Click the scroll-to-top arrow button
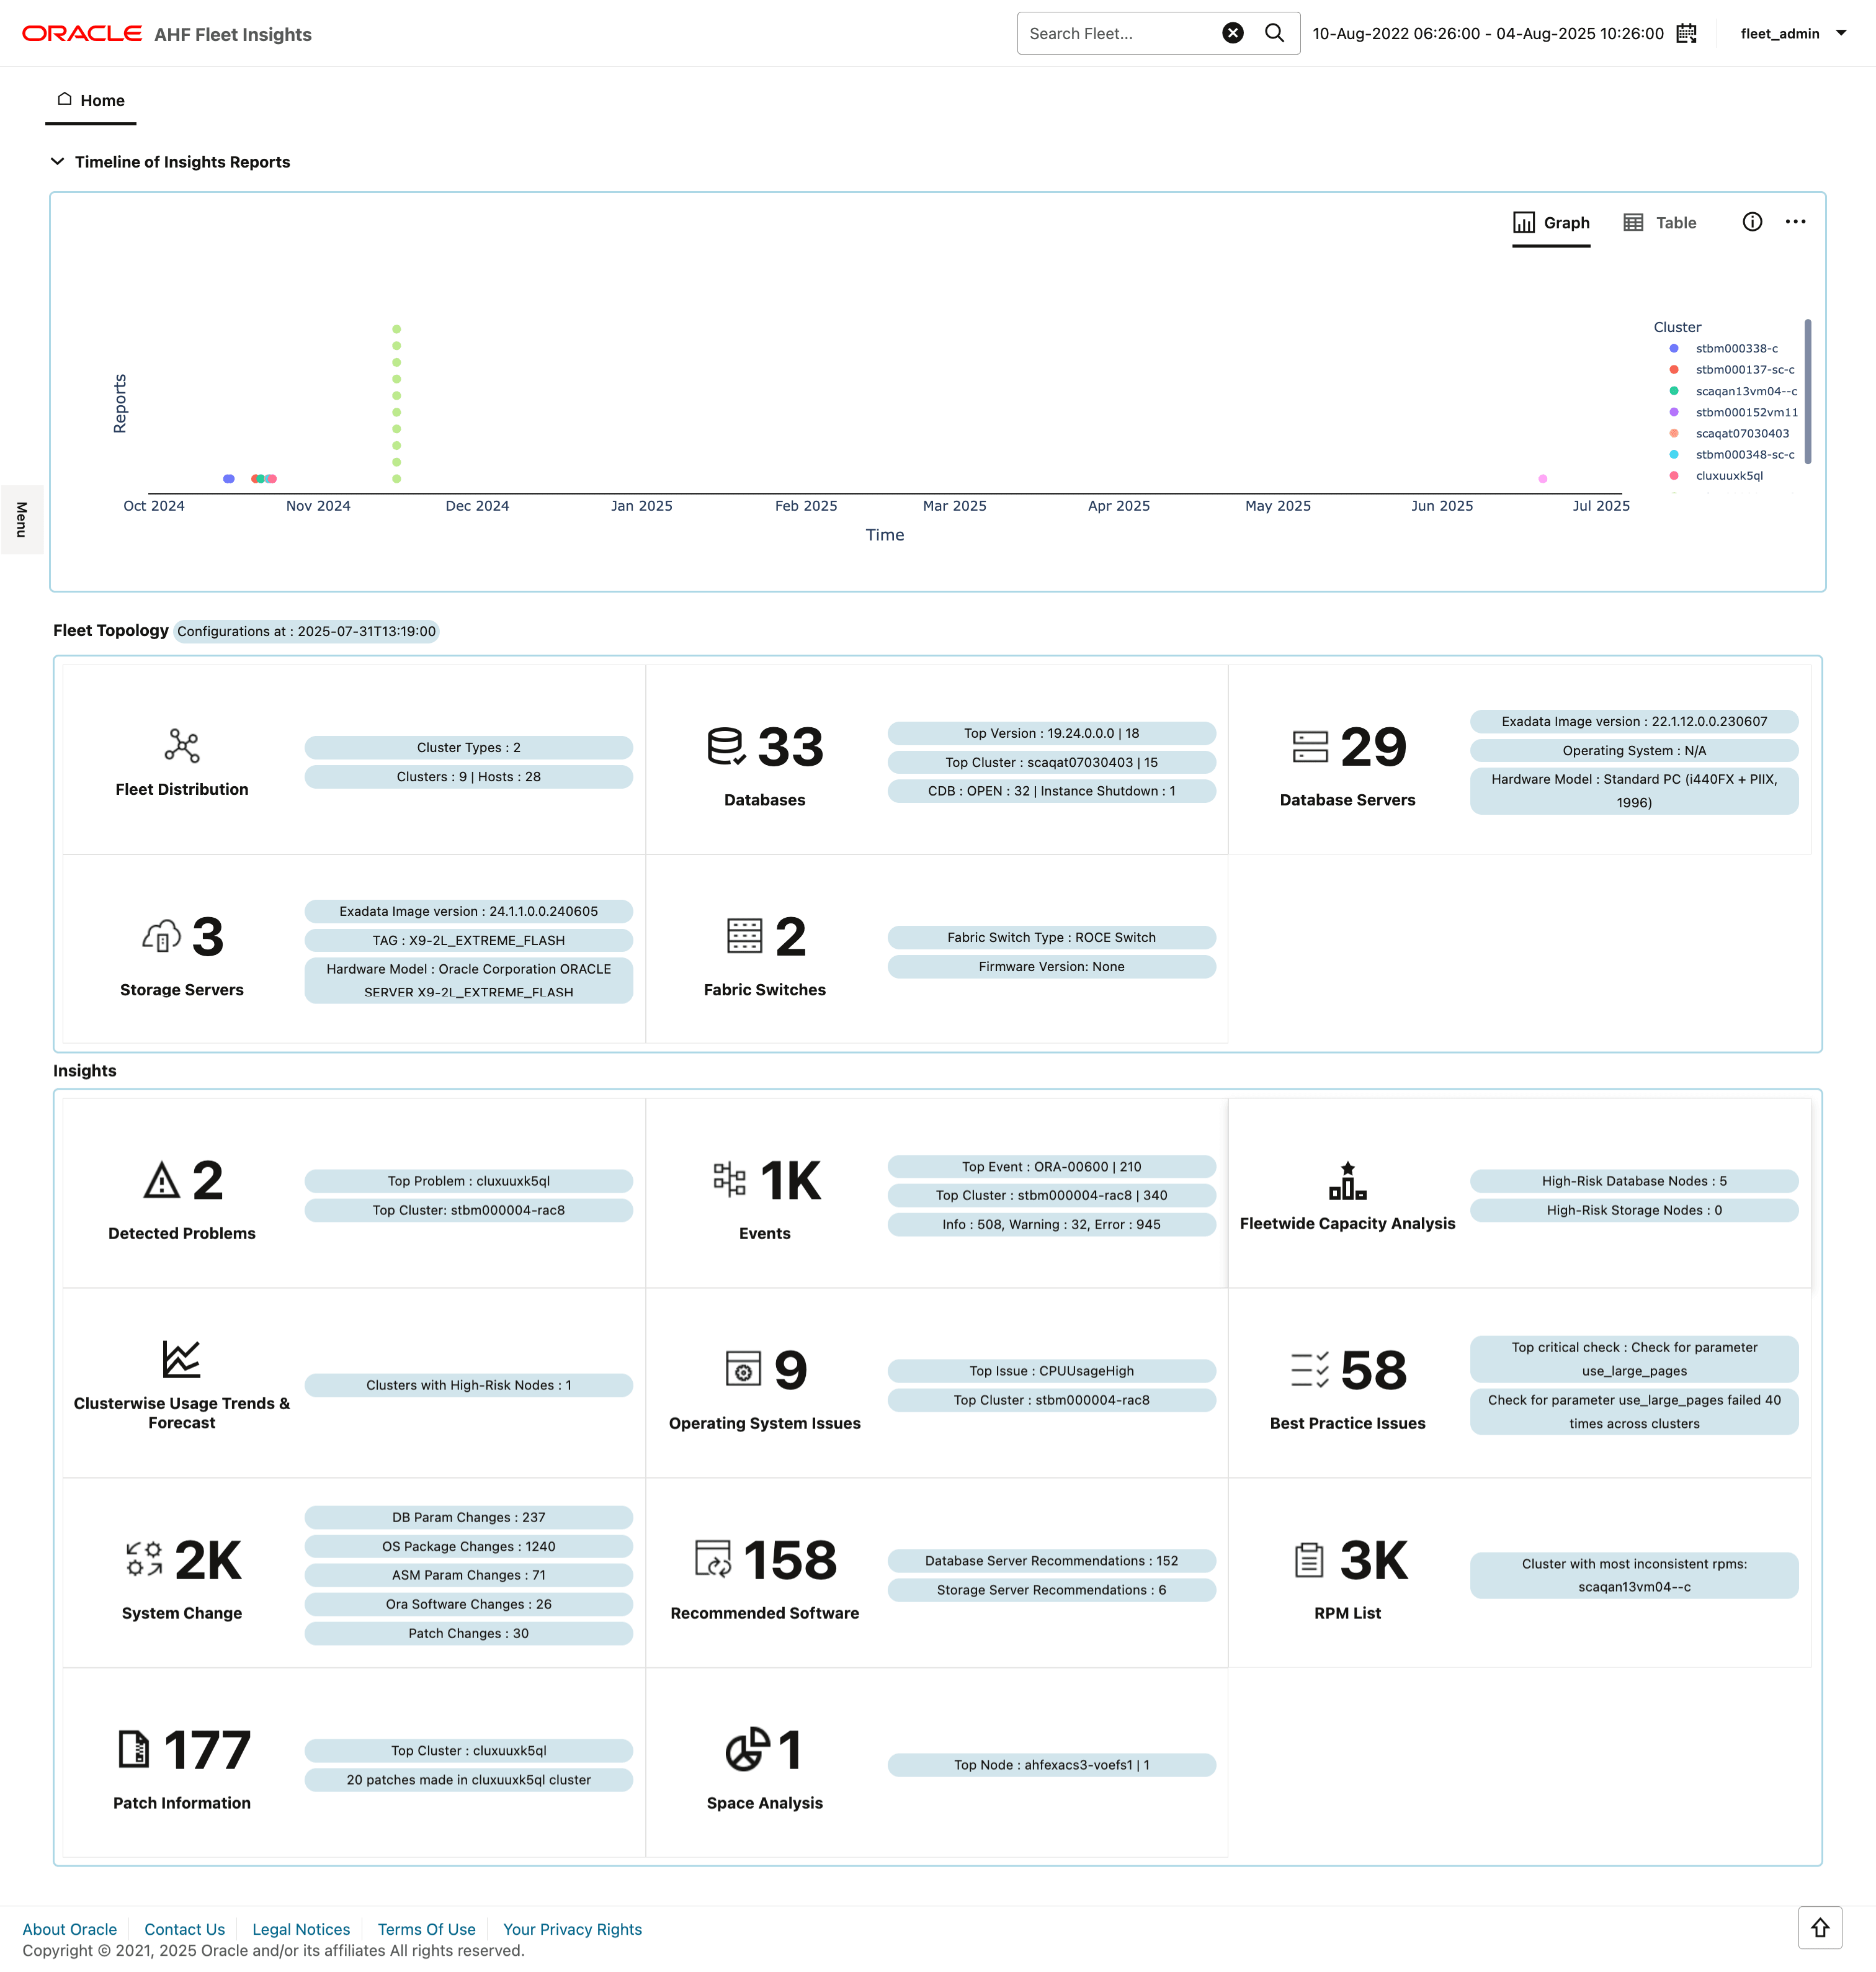Image resolution: width=1876 pixels, height=1972 pixels. (x=1819, y=1927)
